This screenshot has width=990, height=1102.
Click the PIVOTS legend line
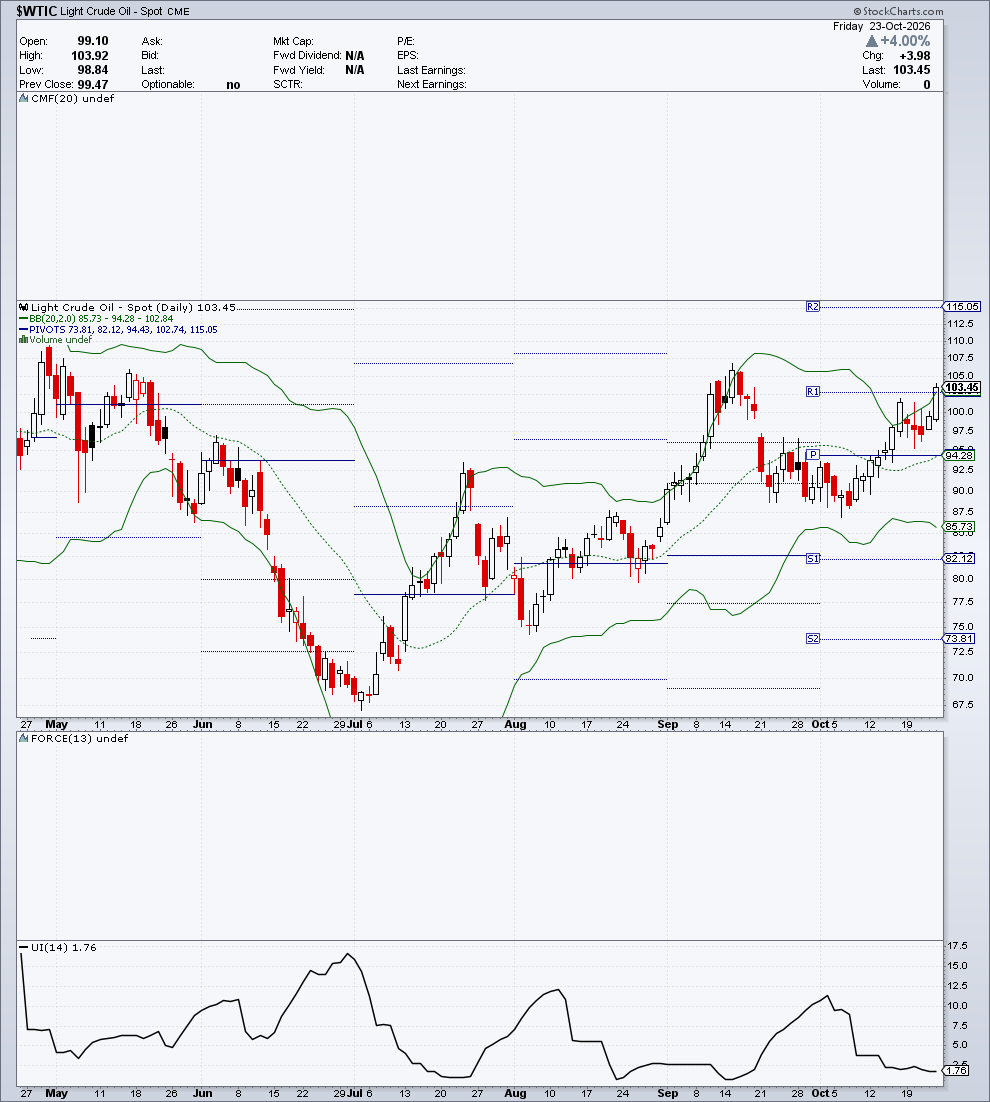point(118,329)
